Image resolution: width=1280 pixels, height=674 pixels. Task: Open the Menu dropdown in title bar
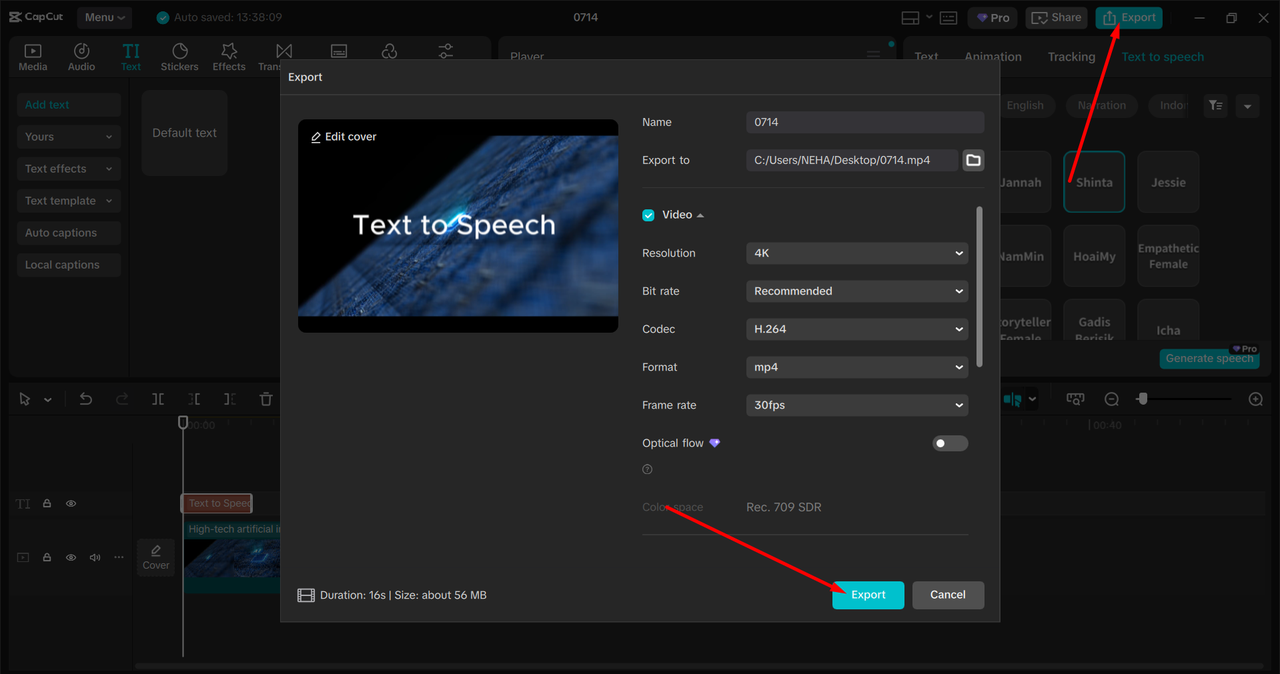coord(104,18)
